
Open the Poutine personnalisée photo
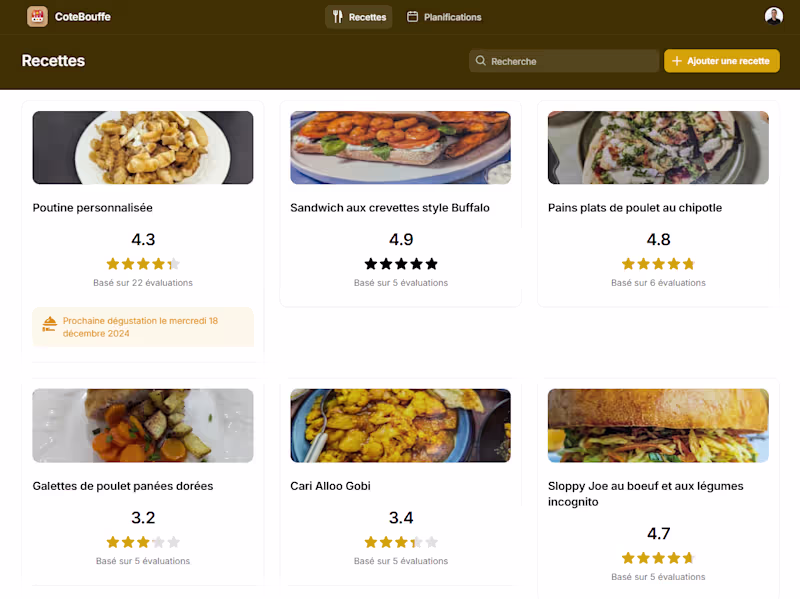coord(143,148)
